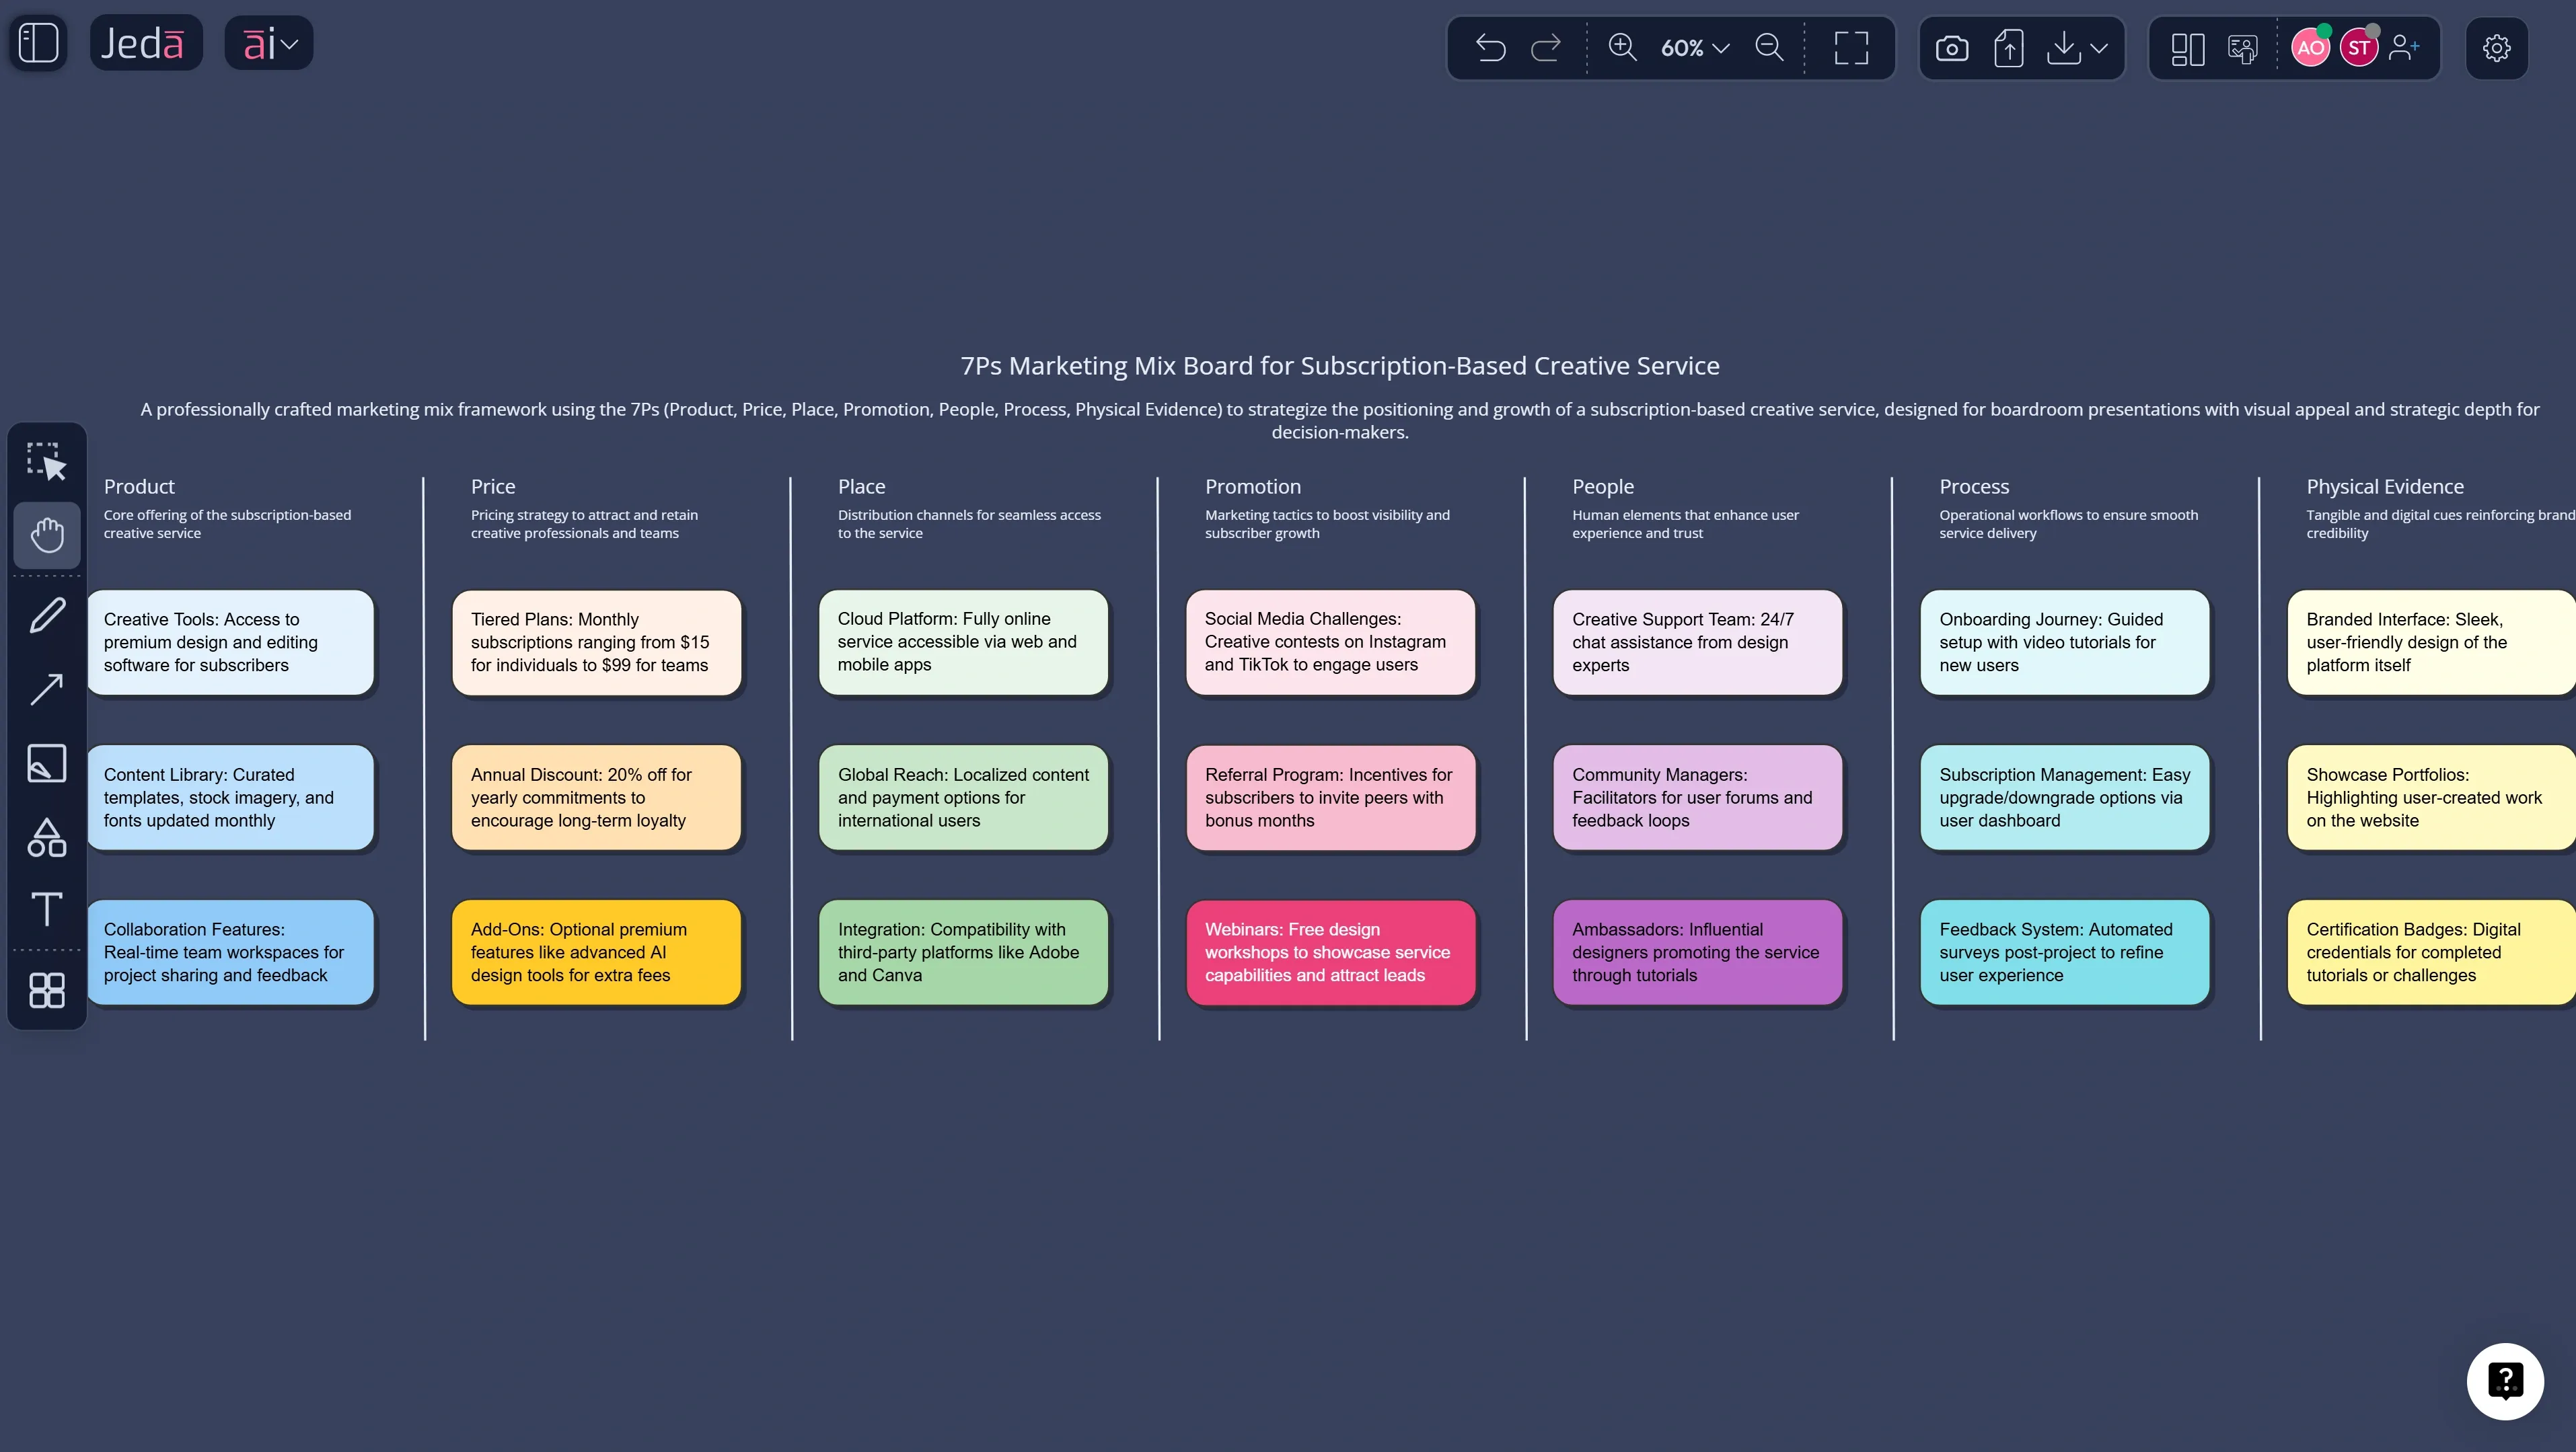This screenshot has width=2576, height=1452.
Task: Select the rectangular selection tool
Action: coord(46,460)
